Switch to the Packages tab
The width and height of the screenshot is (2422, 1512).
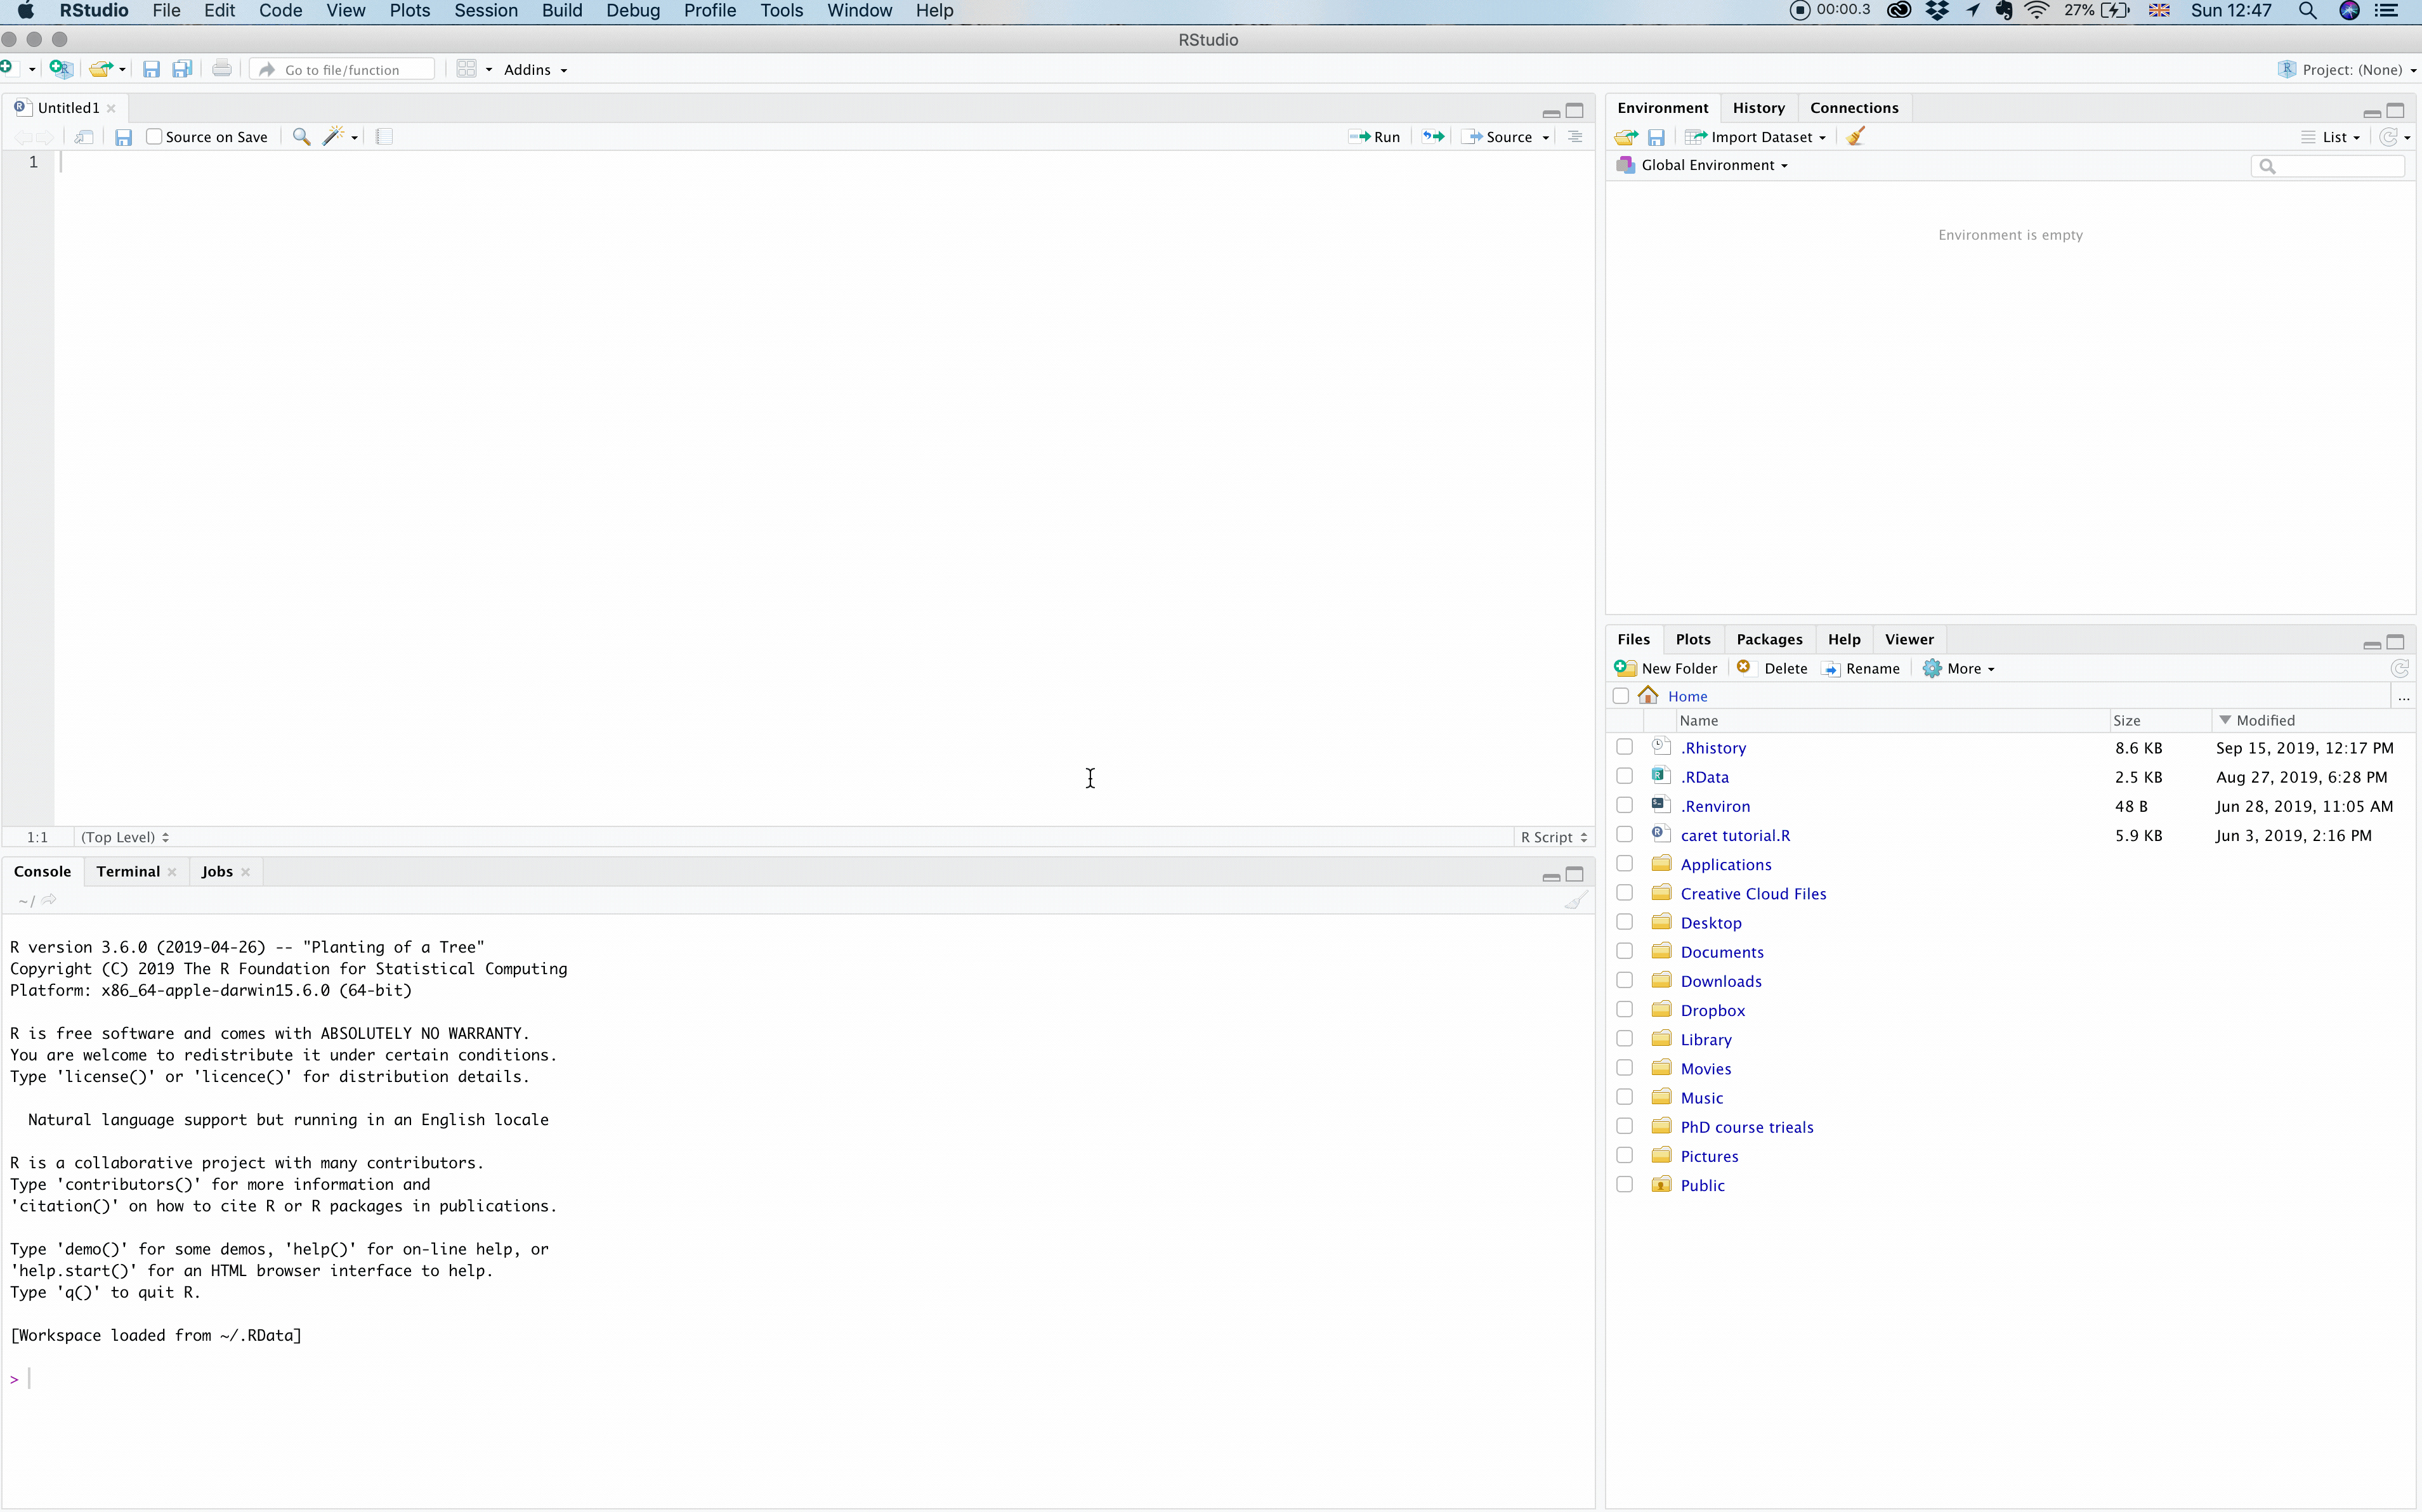click(1768, 639)
